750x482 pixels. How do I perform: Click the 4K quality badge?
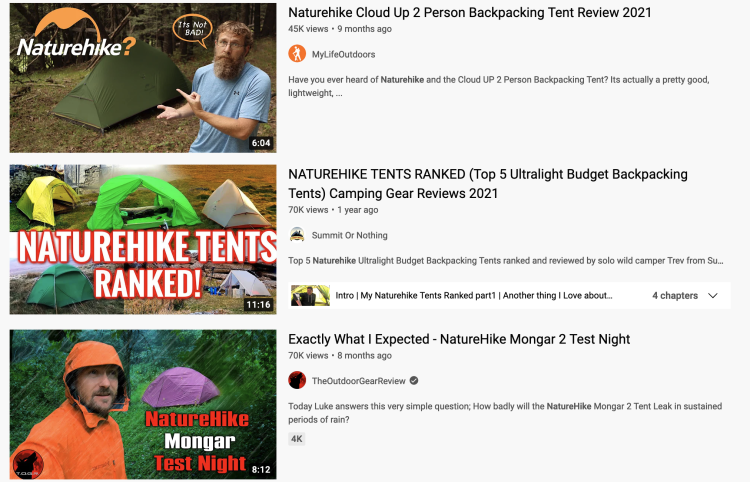click(x=297, y=438)
